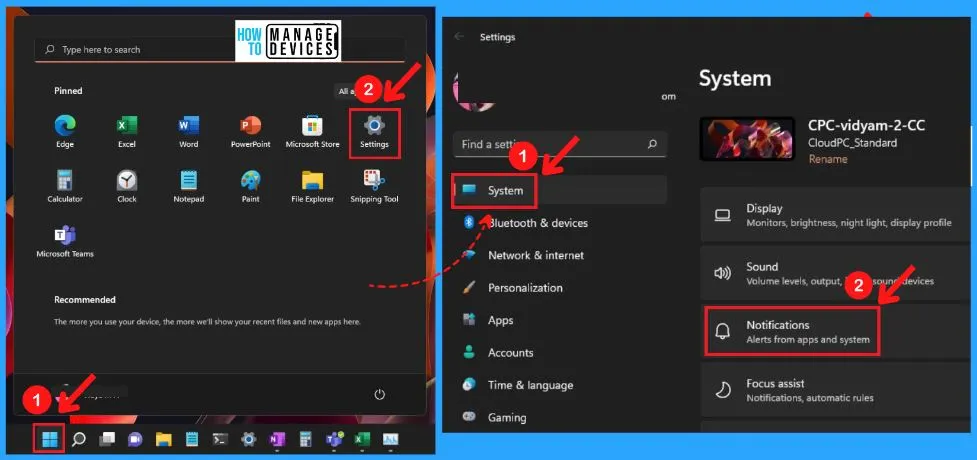Viewport: 977px width, 460px height.
Task: Open Paint from the pinned apps
Action: pyautogui.click(x=250, y=186)
